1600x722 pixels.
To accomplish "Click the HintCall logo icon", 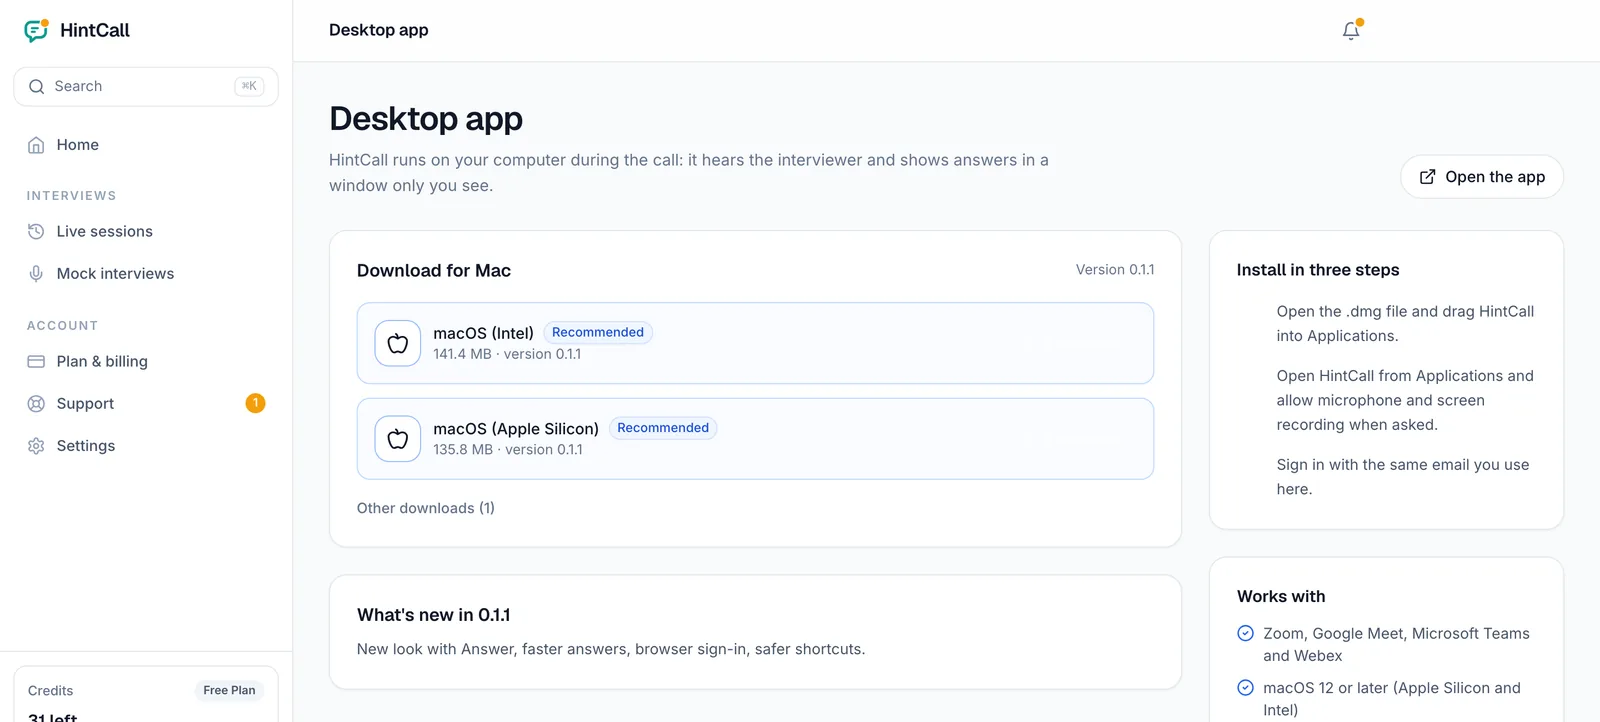I will pos(37,30).
